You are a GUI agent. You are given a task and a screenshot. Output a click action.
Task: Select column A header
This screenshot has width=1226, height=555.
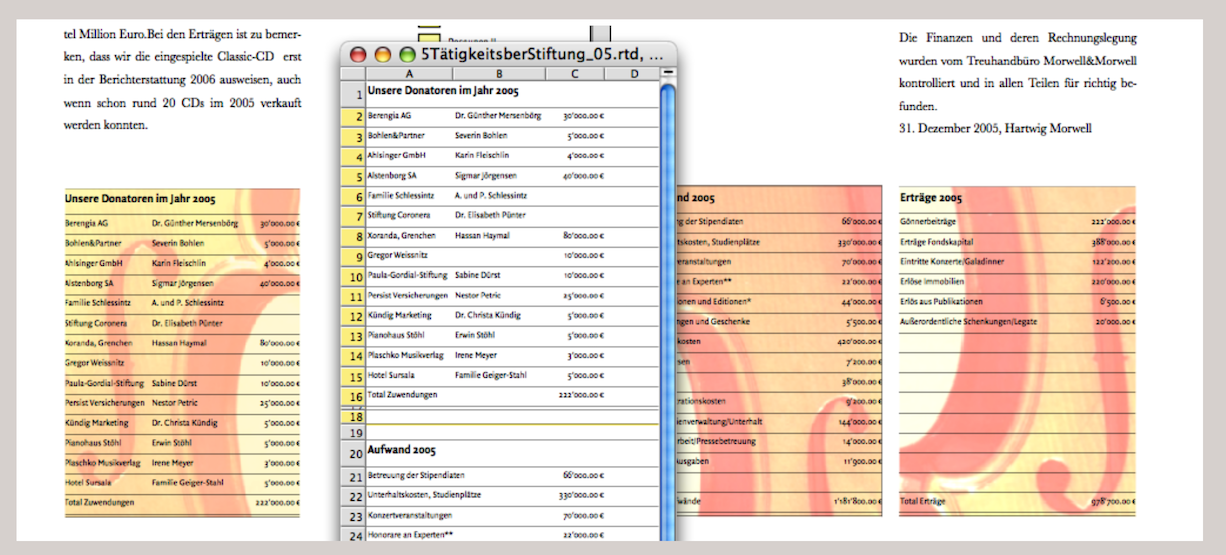[x=409, y=74]
